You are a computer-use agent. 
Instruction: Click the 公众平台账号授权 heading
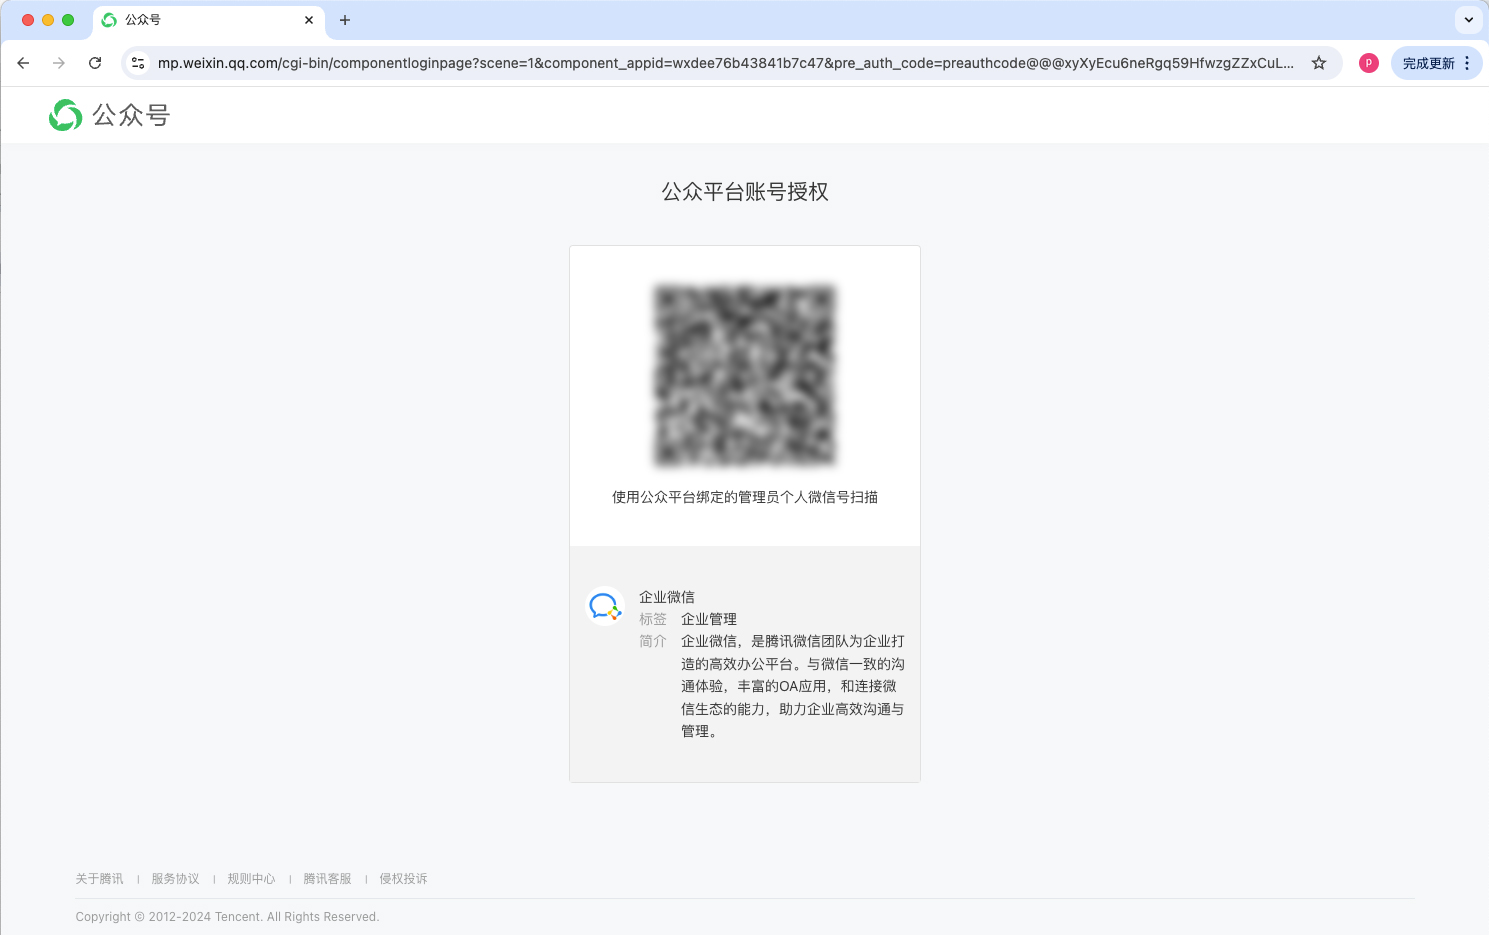click(x=745, y=192)
